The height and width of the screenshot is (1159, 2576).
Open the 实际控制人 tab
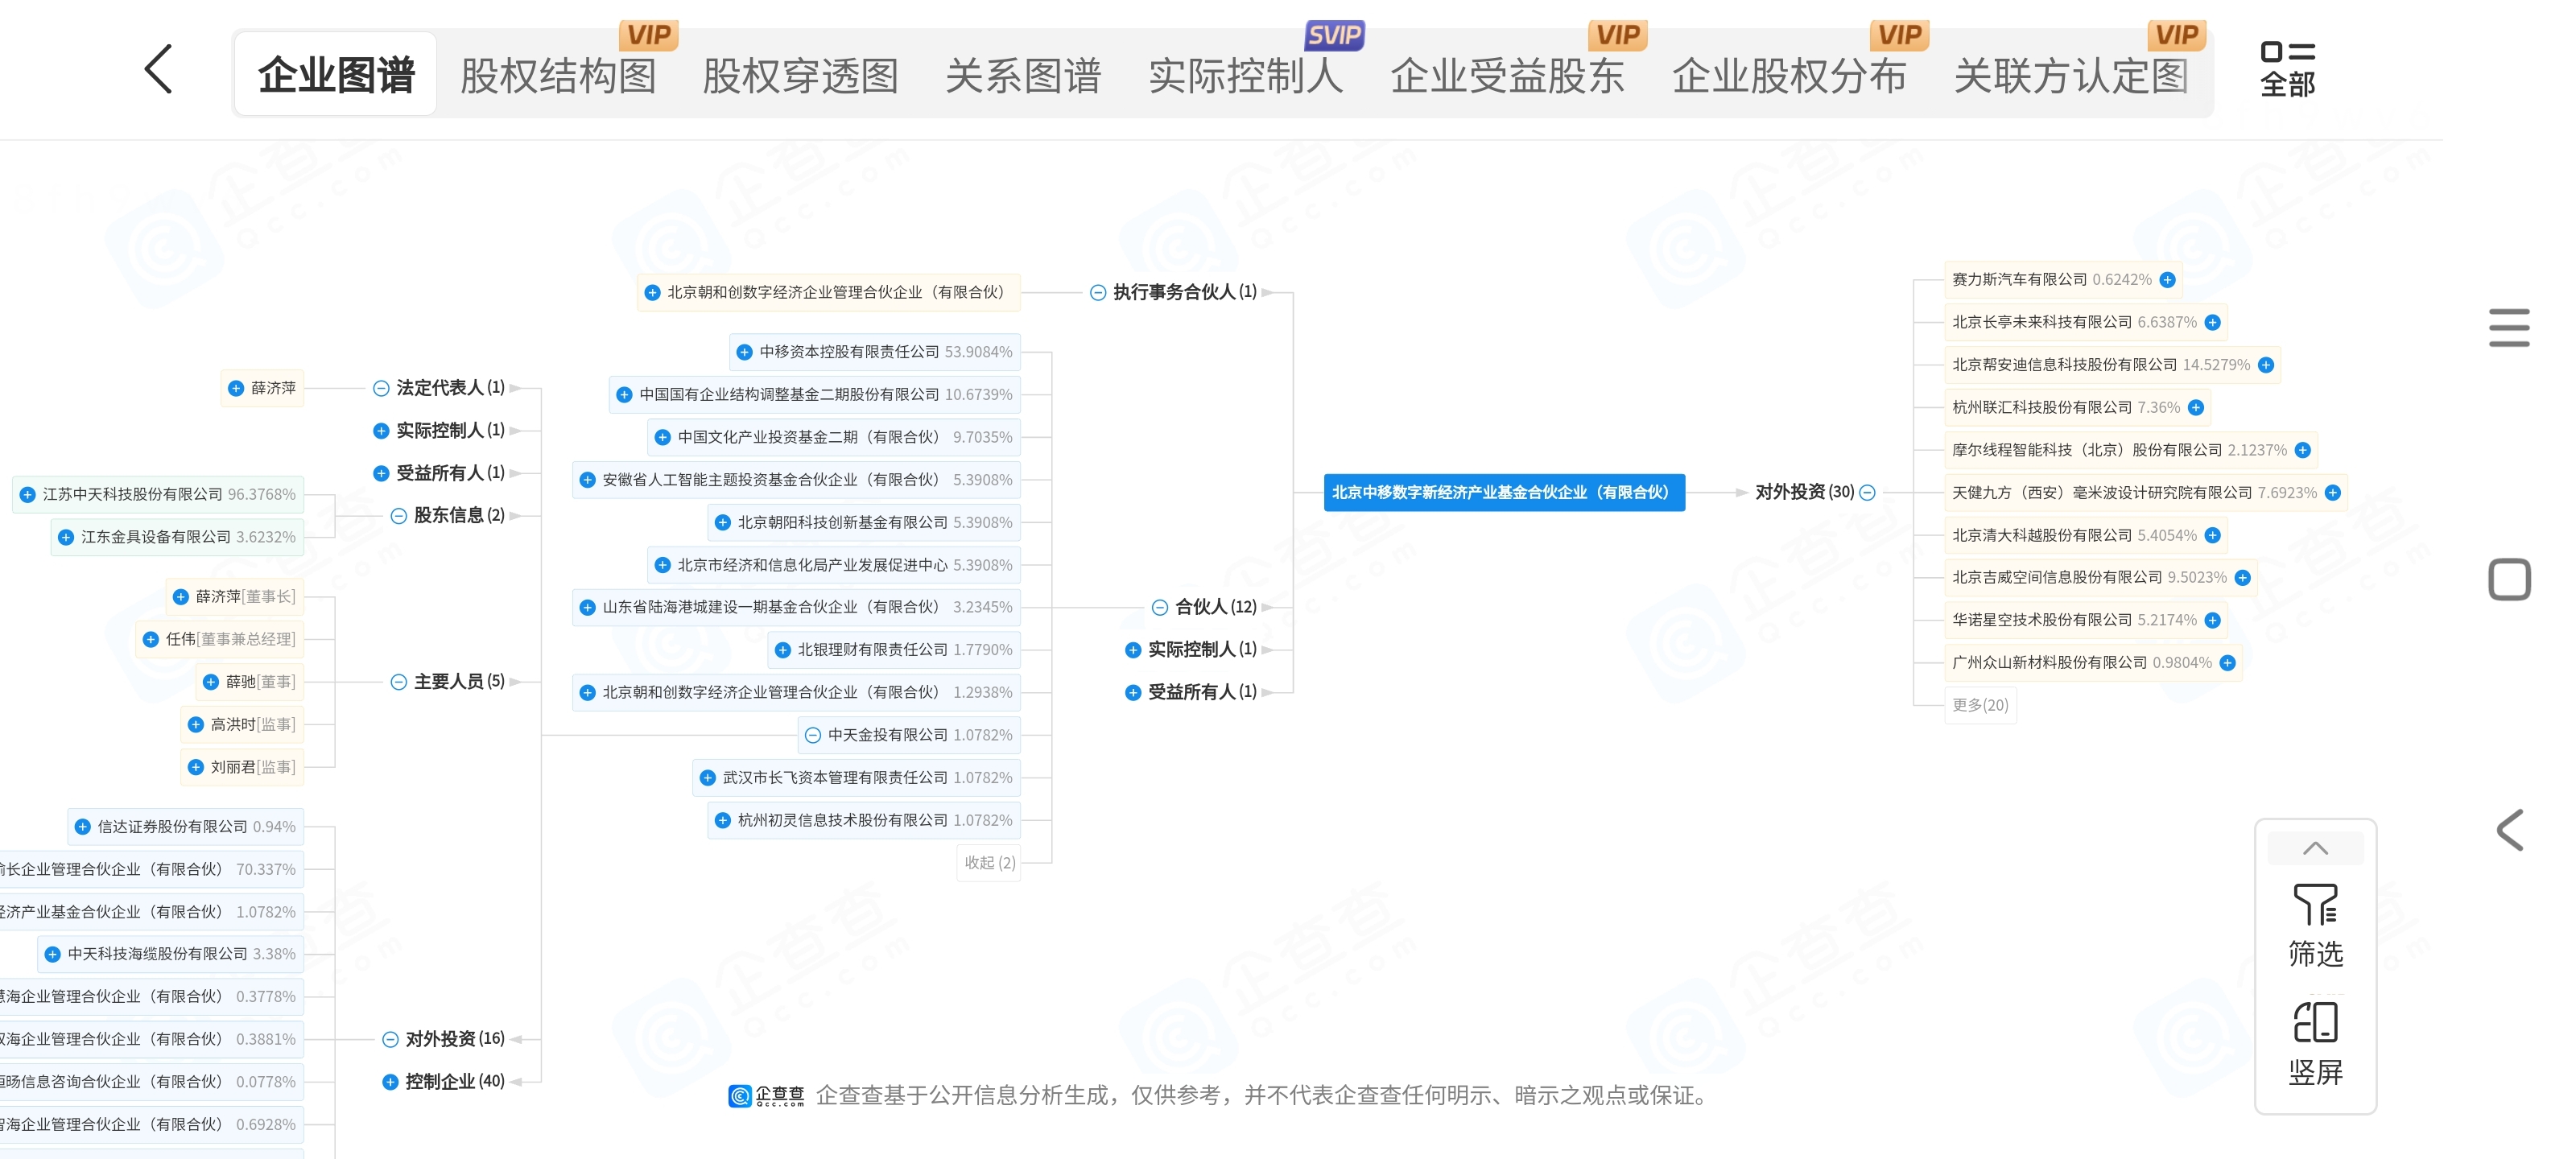(1246, 76)
